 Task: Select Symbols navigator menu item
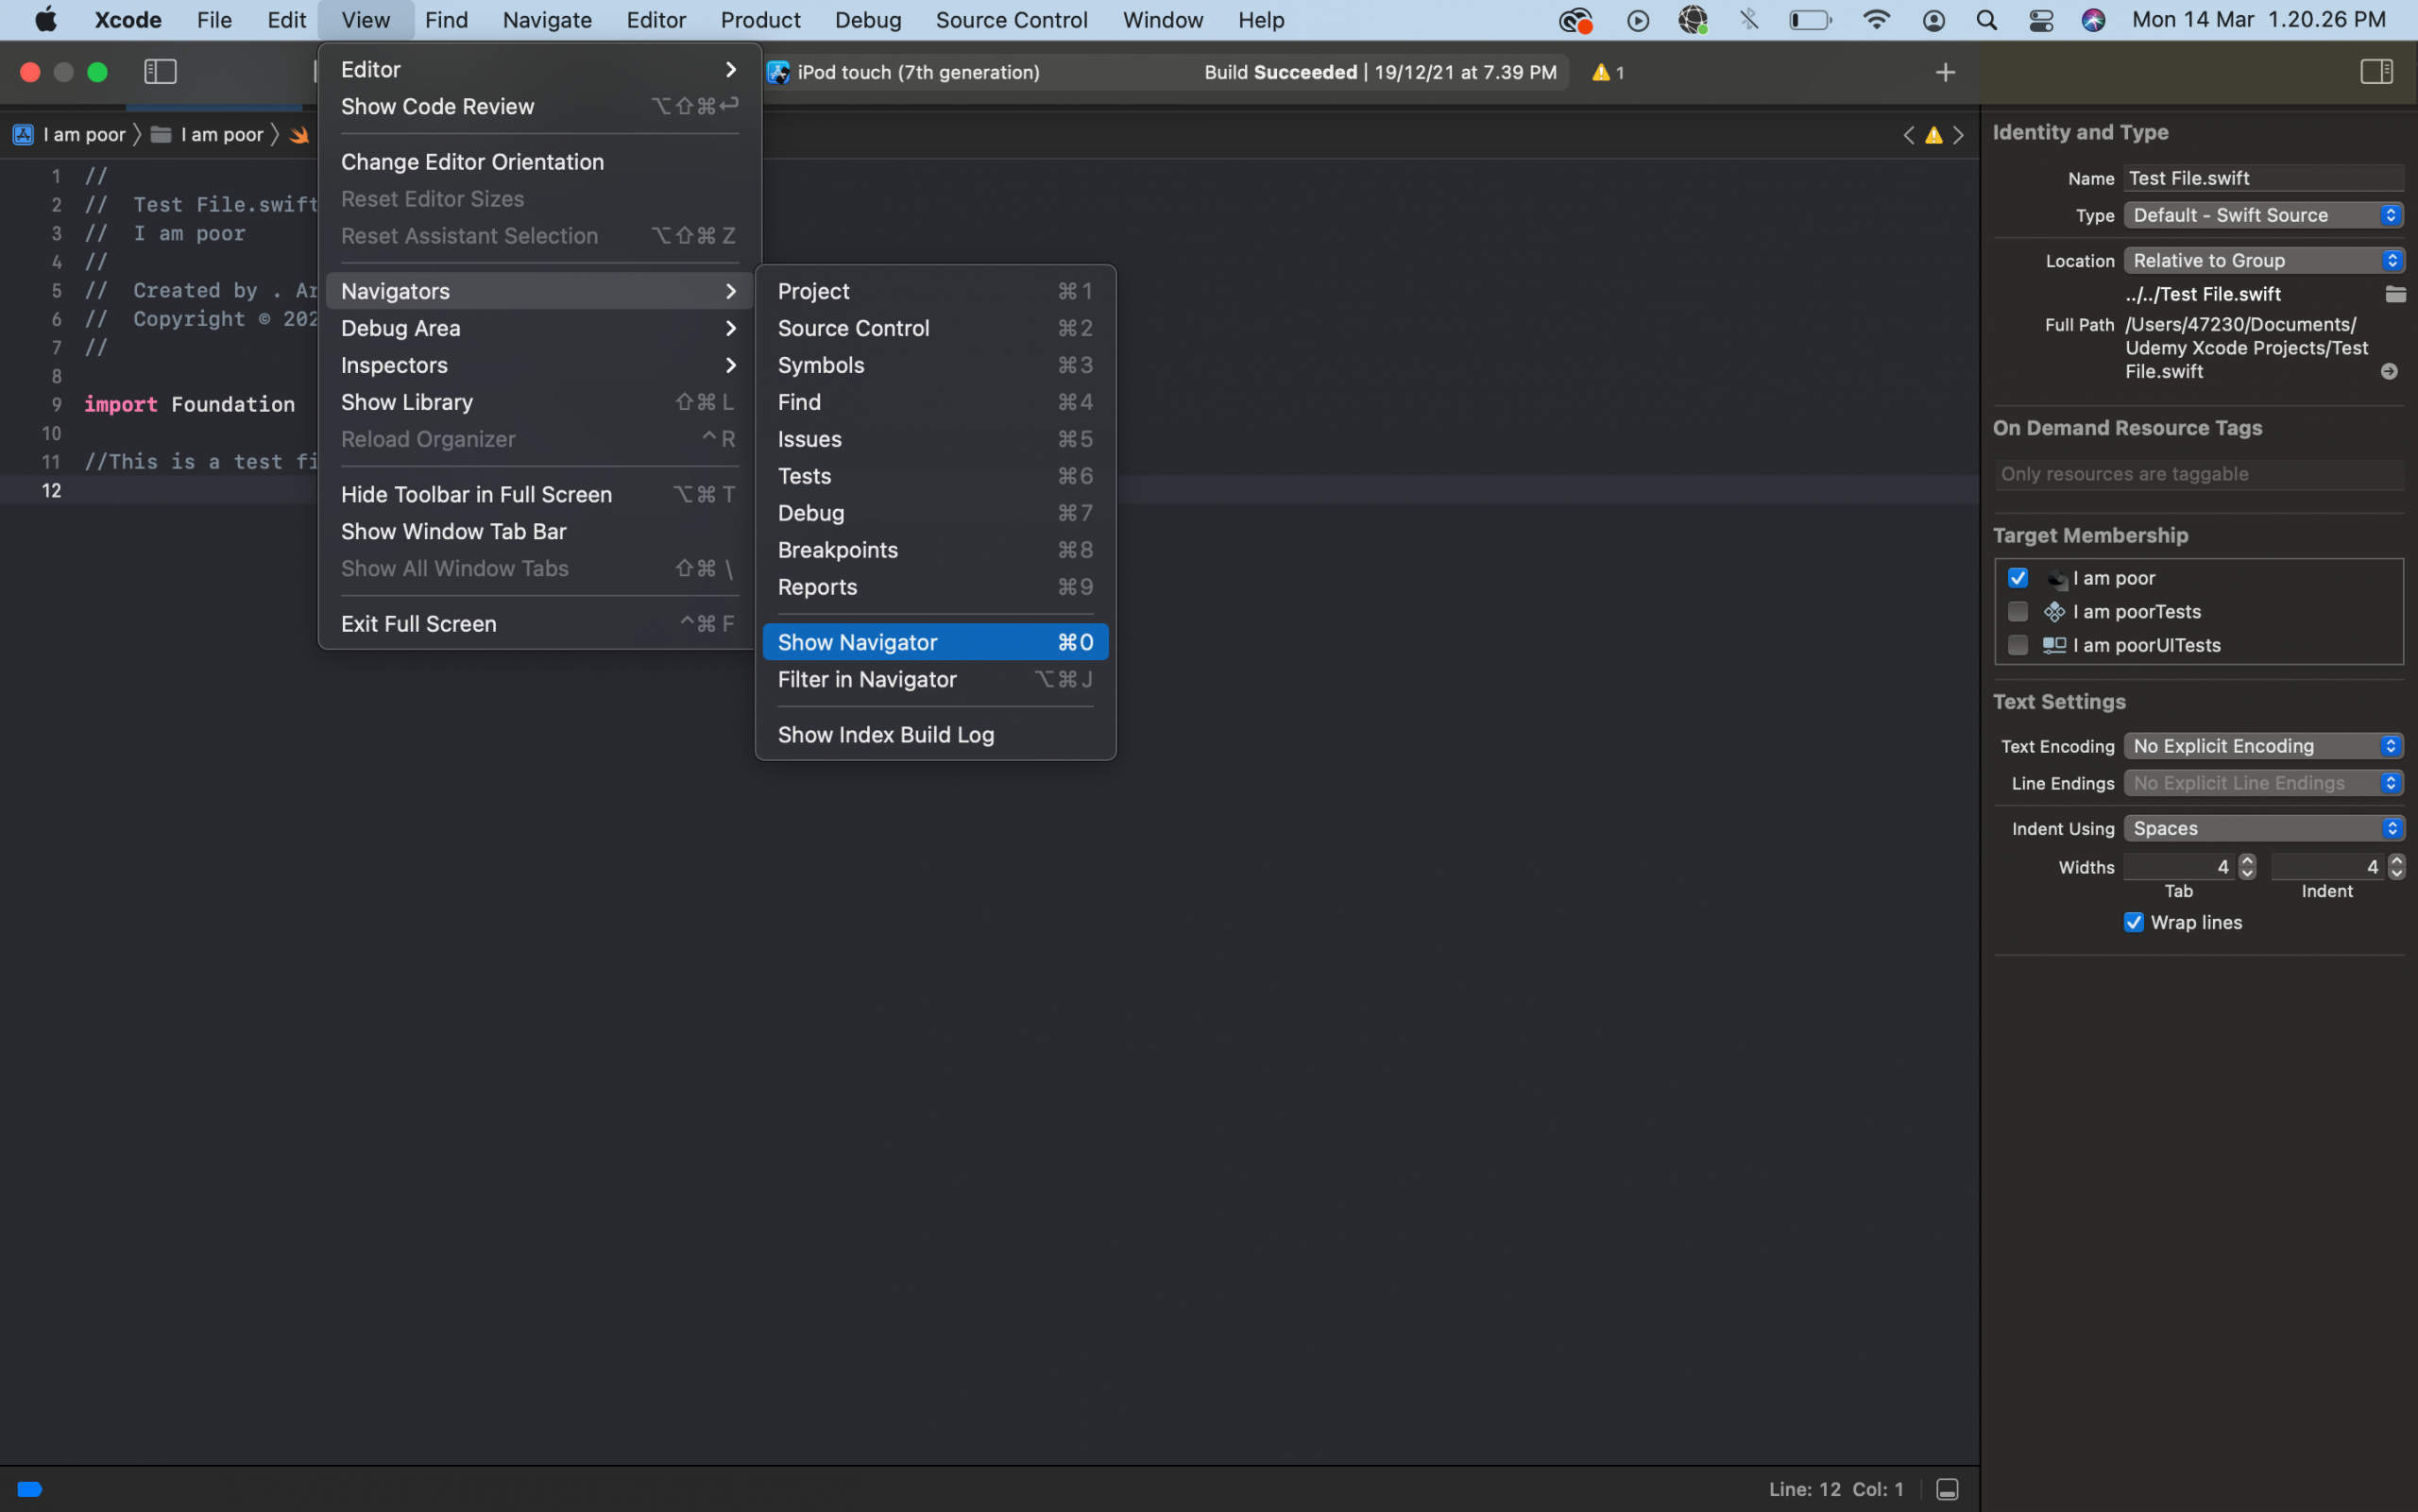point(935,365)
